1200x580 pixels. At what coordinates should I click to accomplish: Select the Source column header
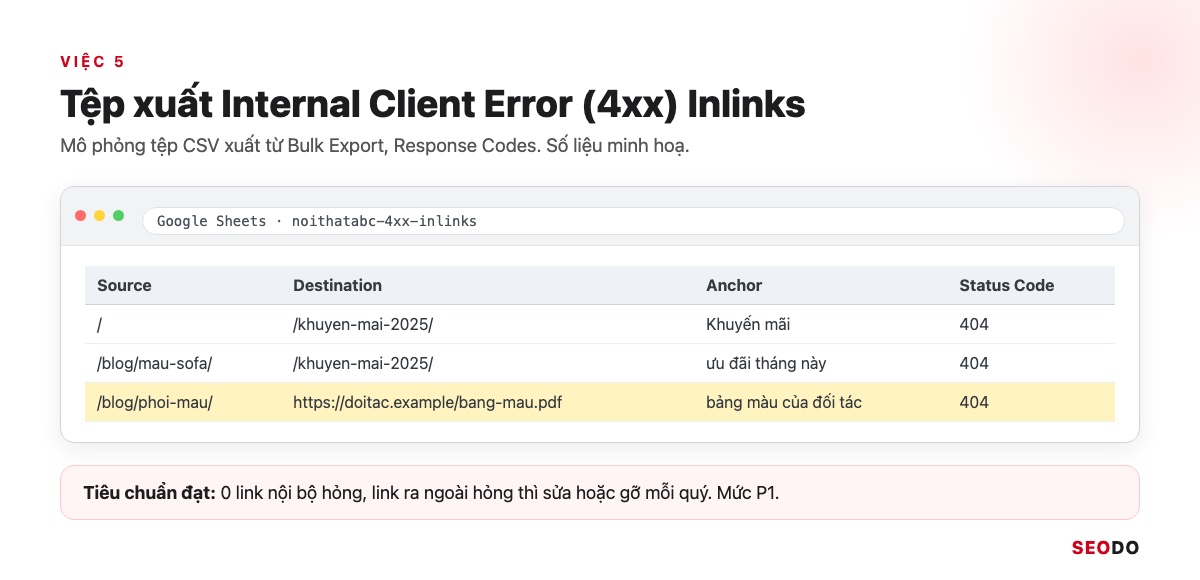124,285
